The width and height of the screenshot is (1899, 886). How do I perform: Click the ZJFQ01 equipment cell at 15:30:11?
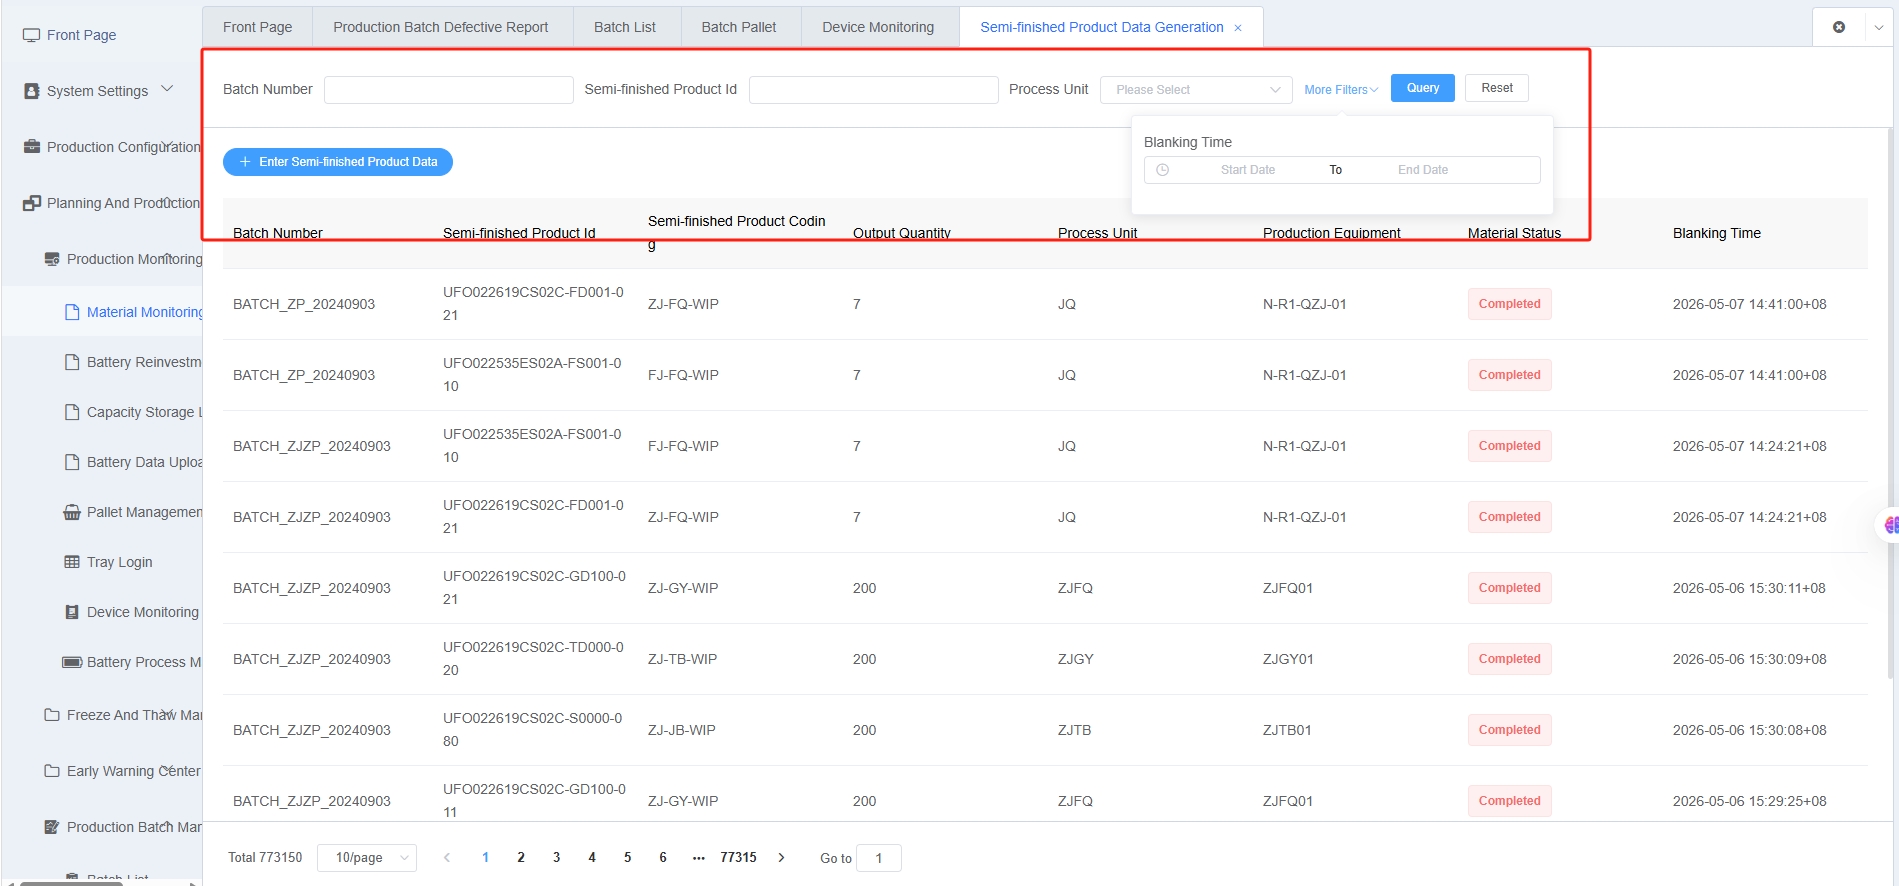[1288, 588]
